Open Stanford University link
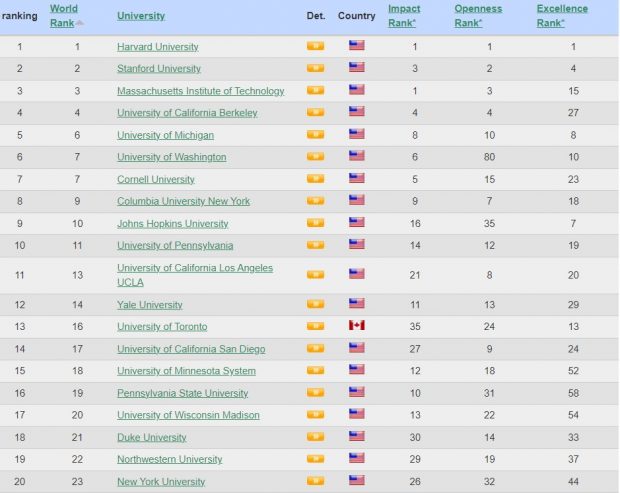Image resolution: width=620 pixels, height=493 pixels. tap(159, 68)
